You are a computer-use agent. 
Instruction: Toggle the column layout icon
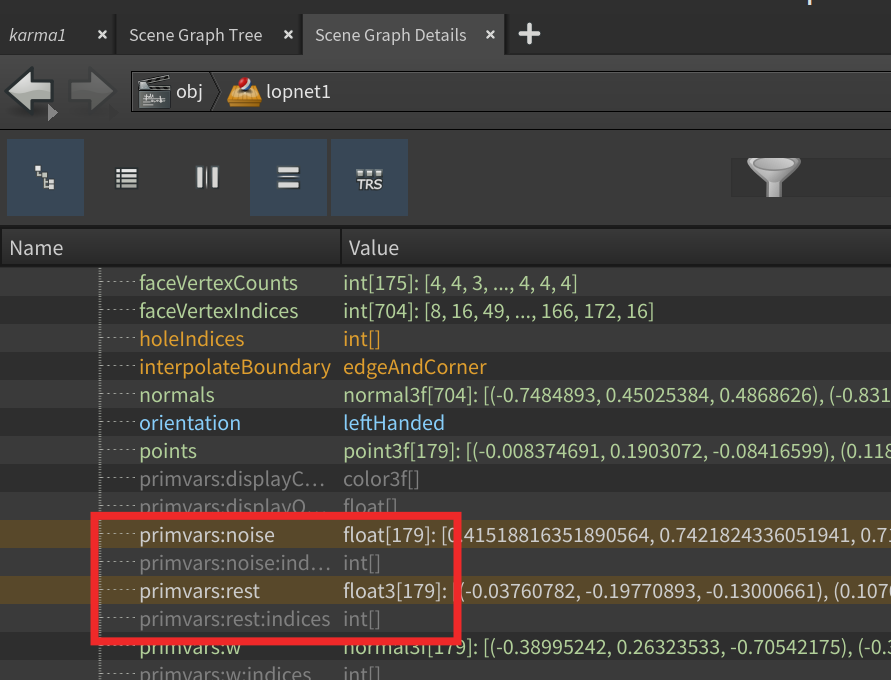[x=207, y=177]
